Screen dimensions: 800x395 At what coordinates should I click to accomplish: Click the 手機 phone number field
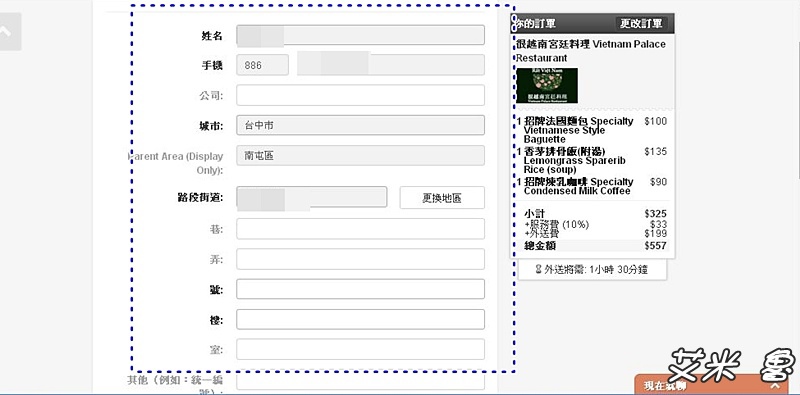(x=391, y=65)
